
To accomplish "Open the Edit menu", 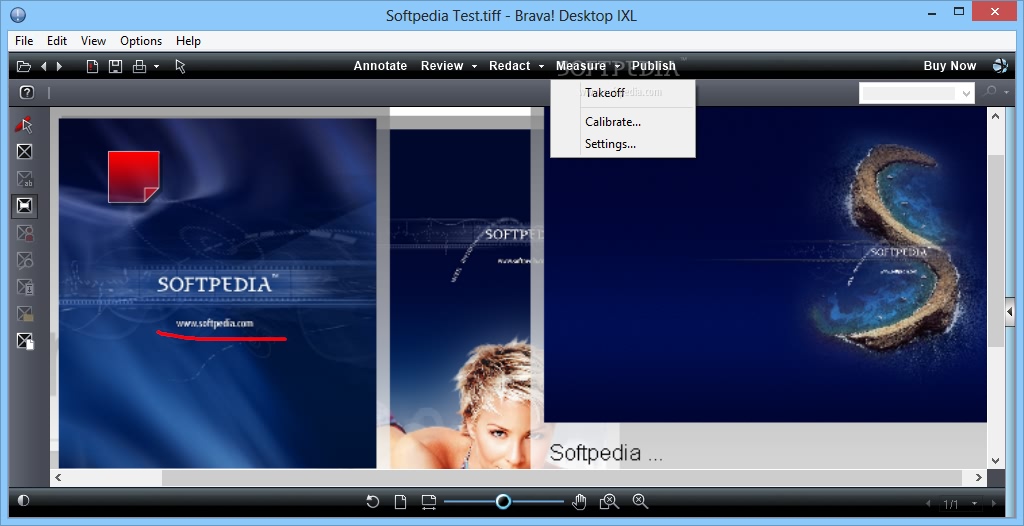I will [57, 41].
